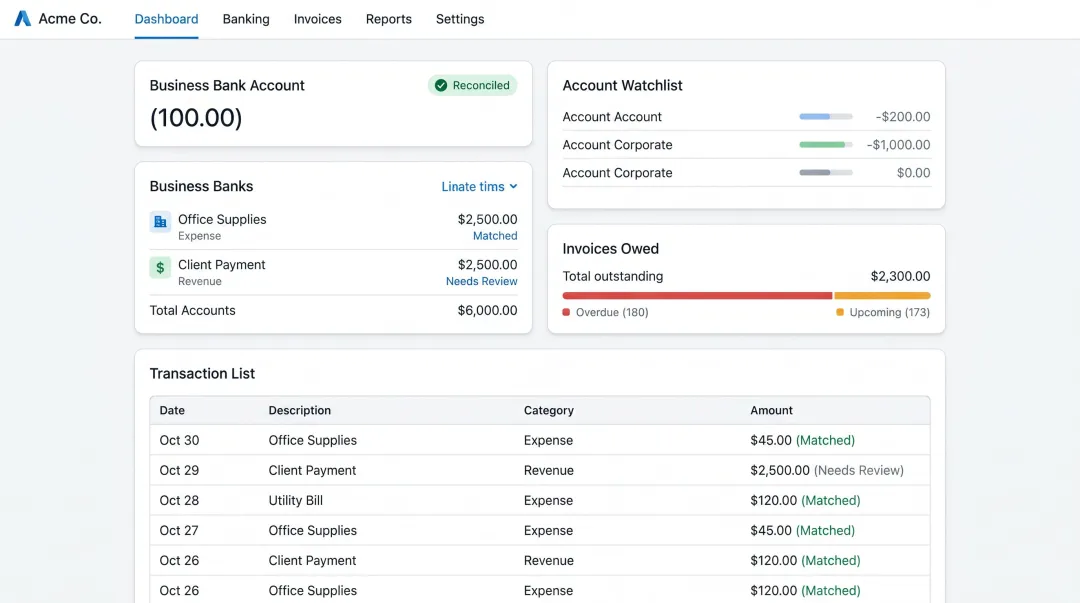This screenshot has height=603, width=1080.
Task: Click $2,500.00 (Needs Review) amount in table
Action: [827, 470]
